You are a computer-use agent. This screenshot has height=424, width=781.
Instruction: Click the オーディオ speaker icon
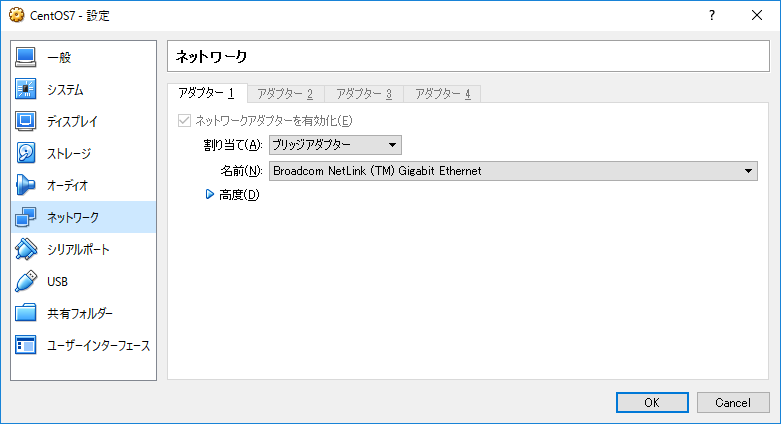pyautogui.click(x=25, y=185)
